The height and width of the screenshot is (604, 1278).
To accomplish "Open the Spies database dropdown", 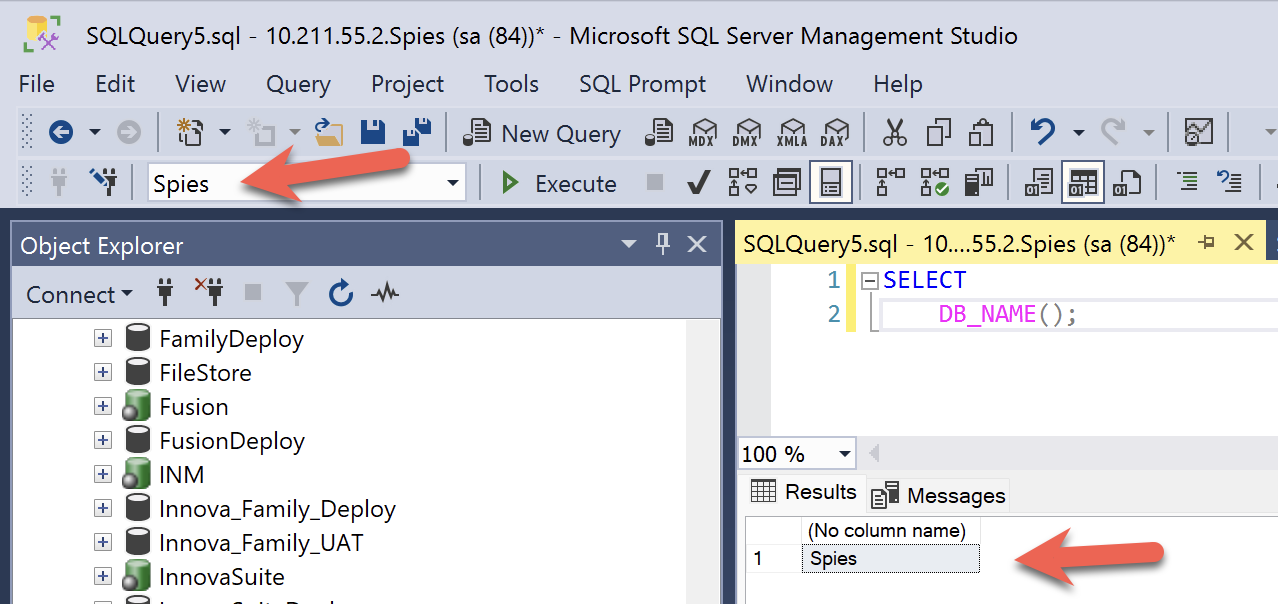I will coord(453,183).
